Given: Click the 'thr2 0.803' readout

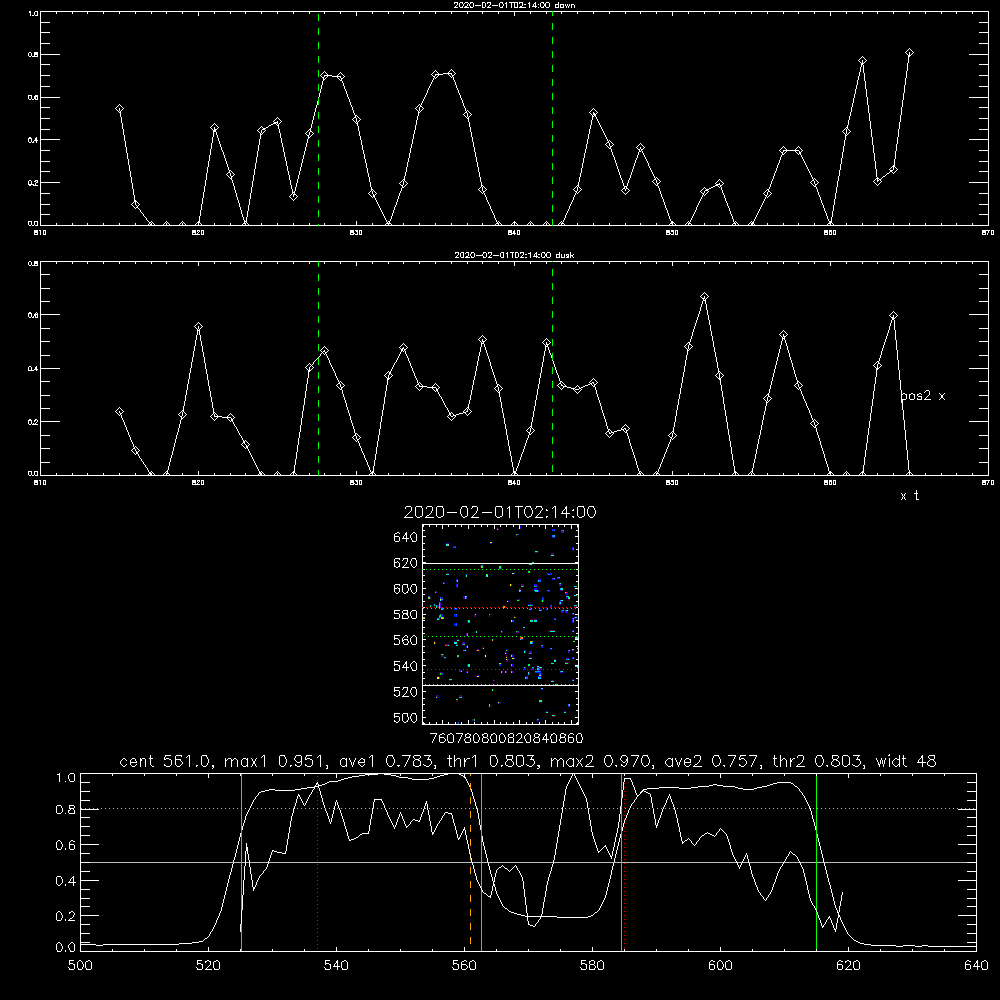Looking at the screenshot, I should (x=817, y=761).
